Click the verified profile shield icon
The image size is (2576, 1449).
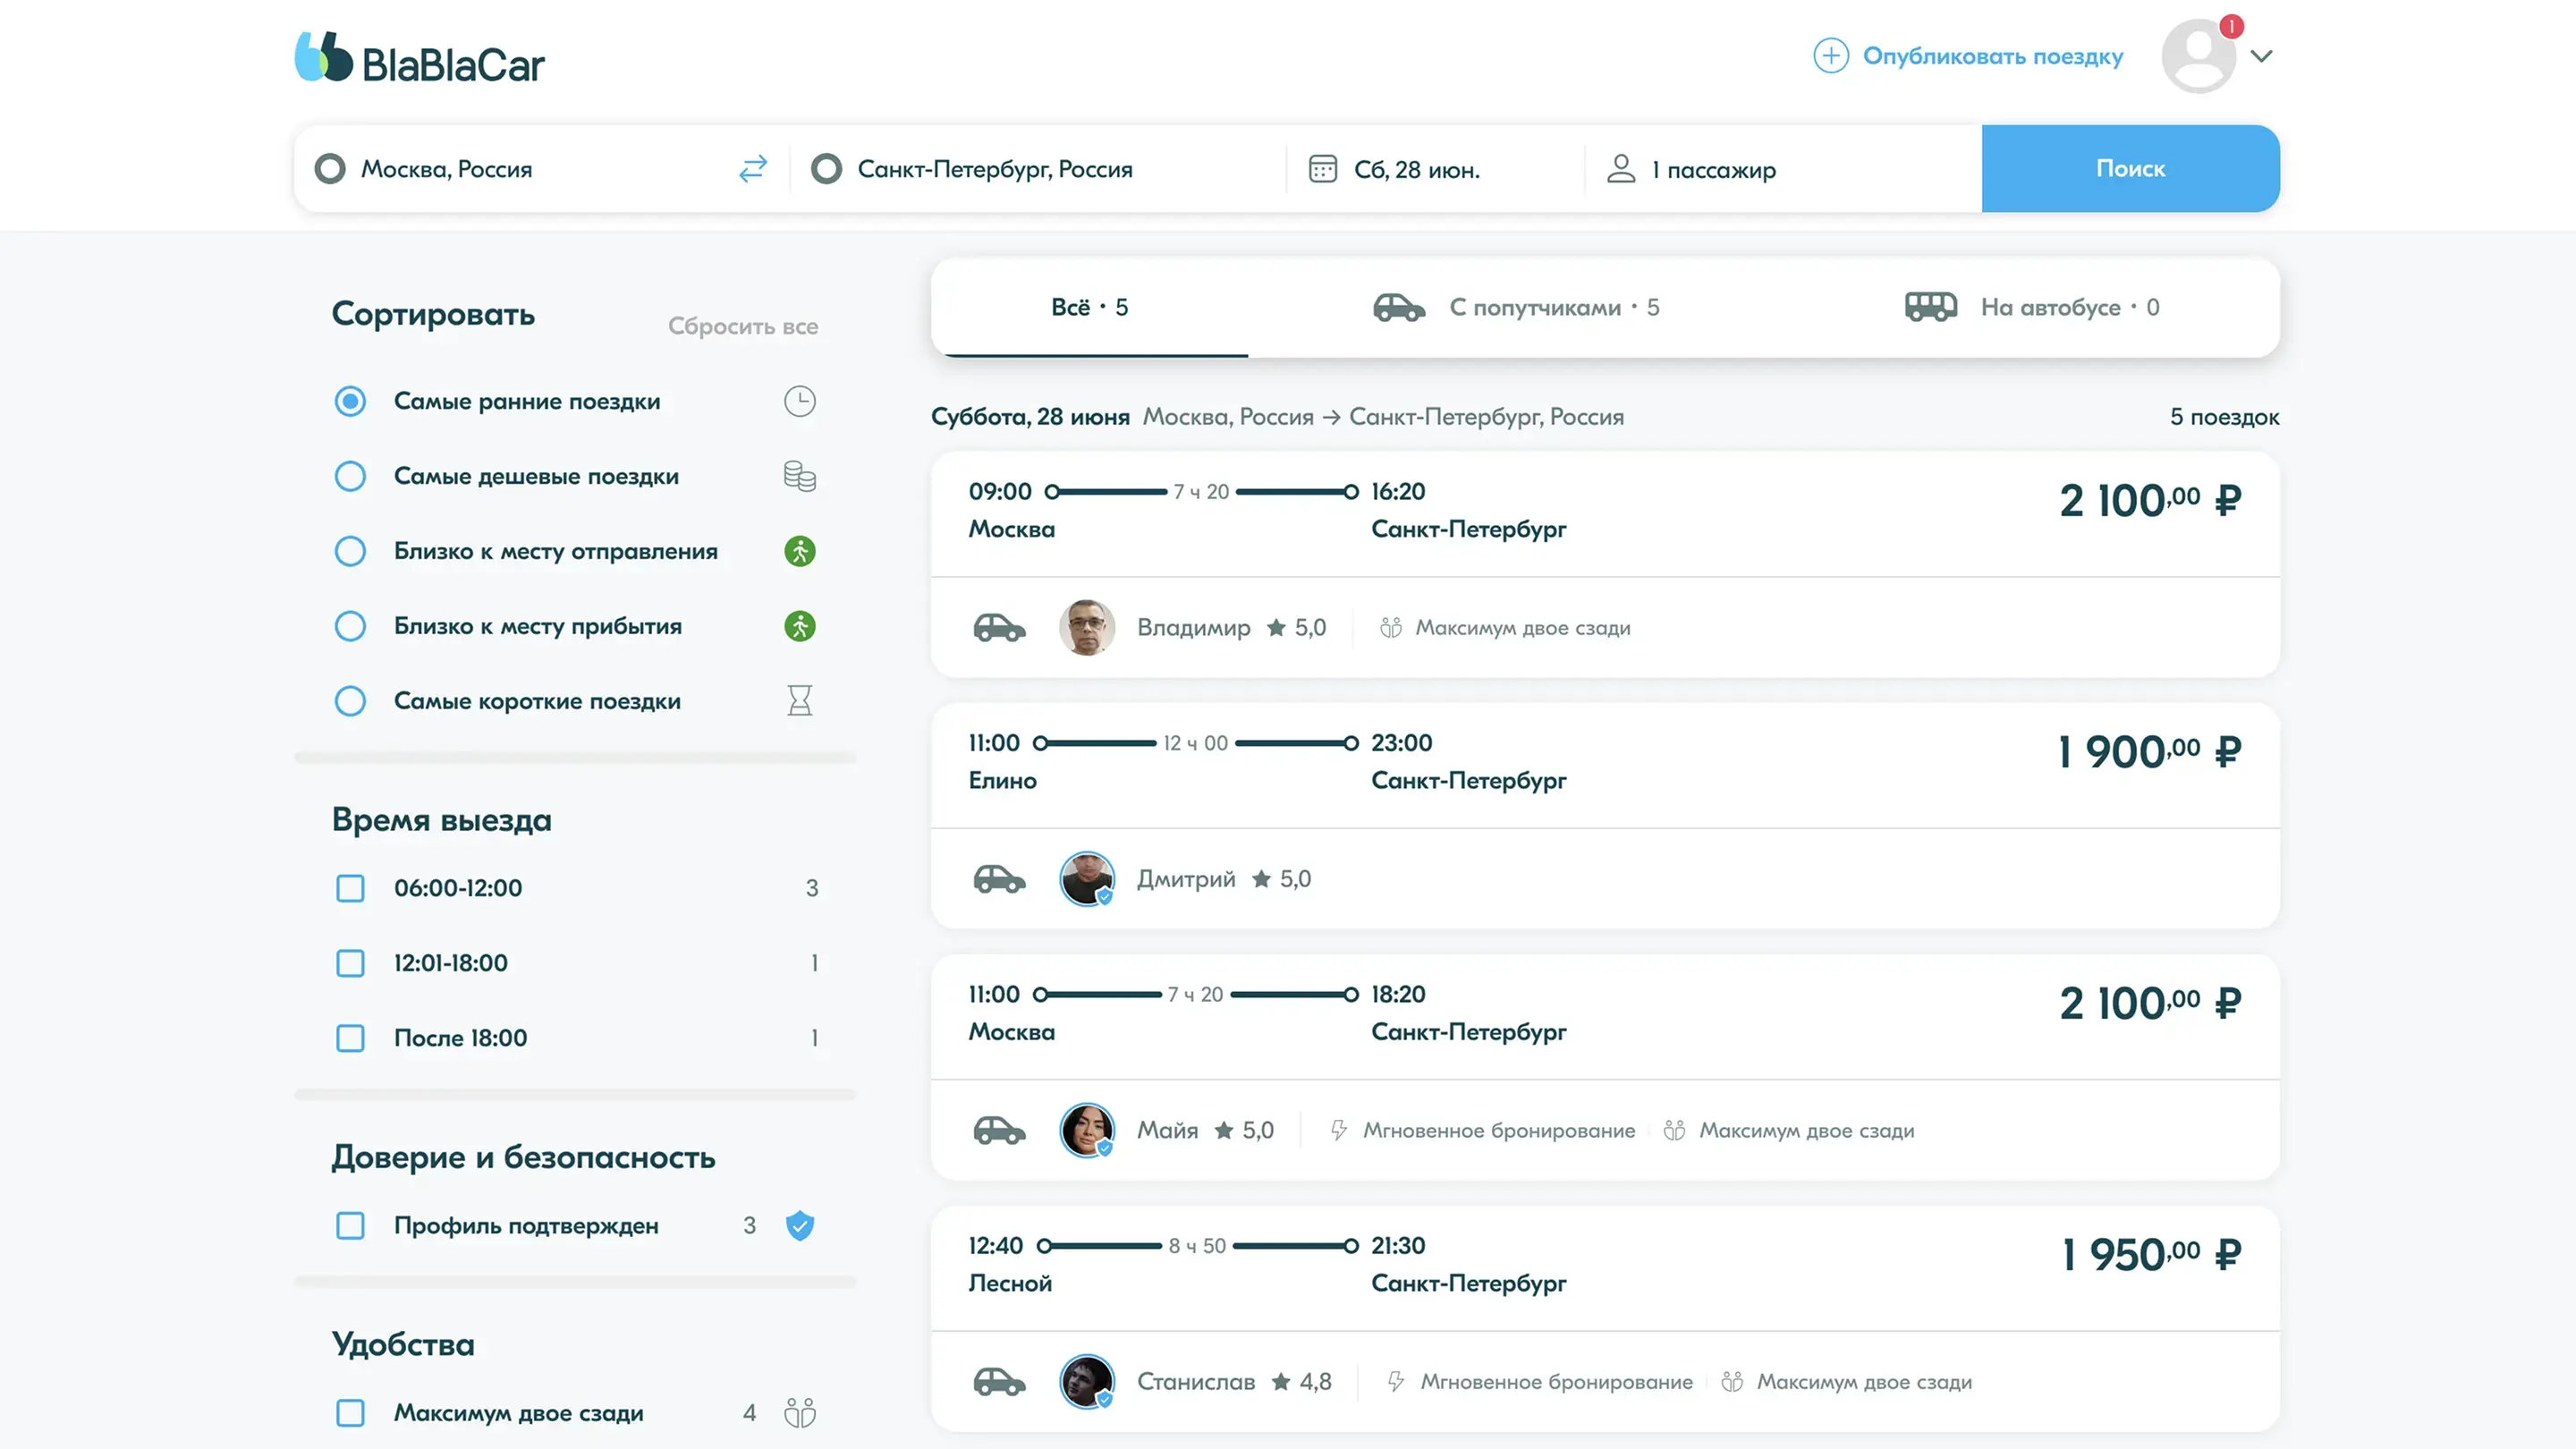pyautogui.click(x=799, y=1225)
